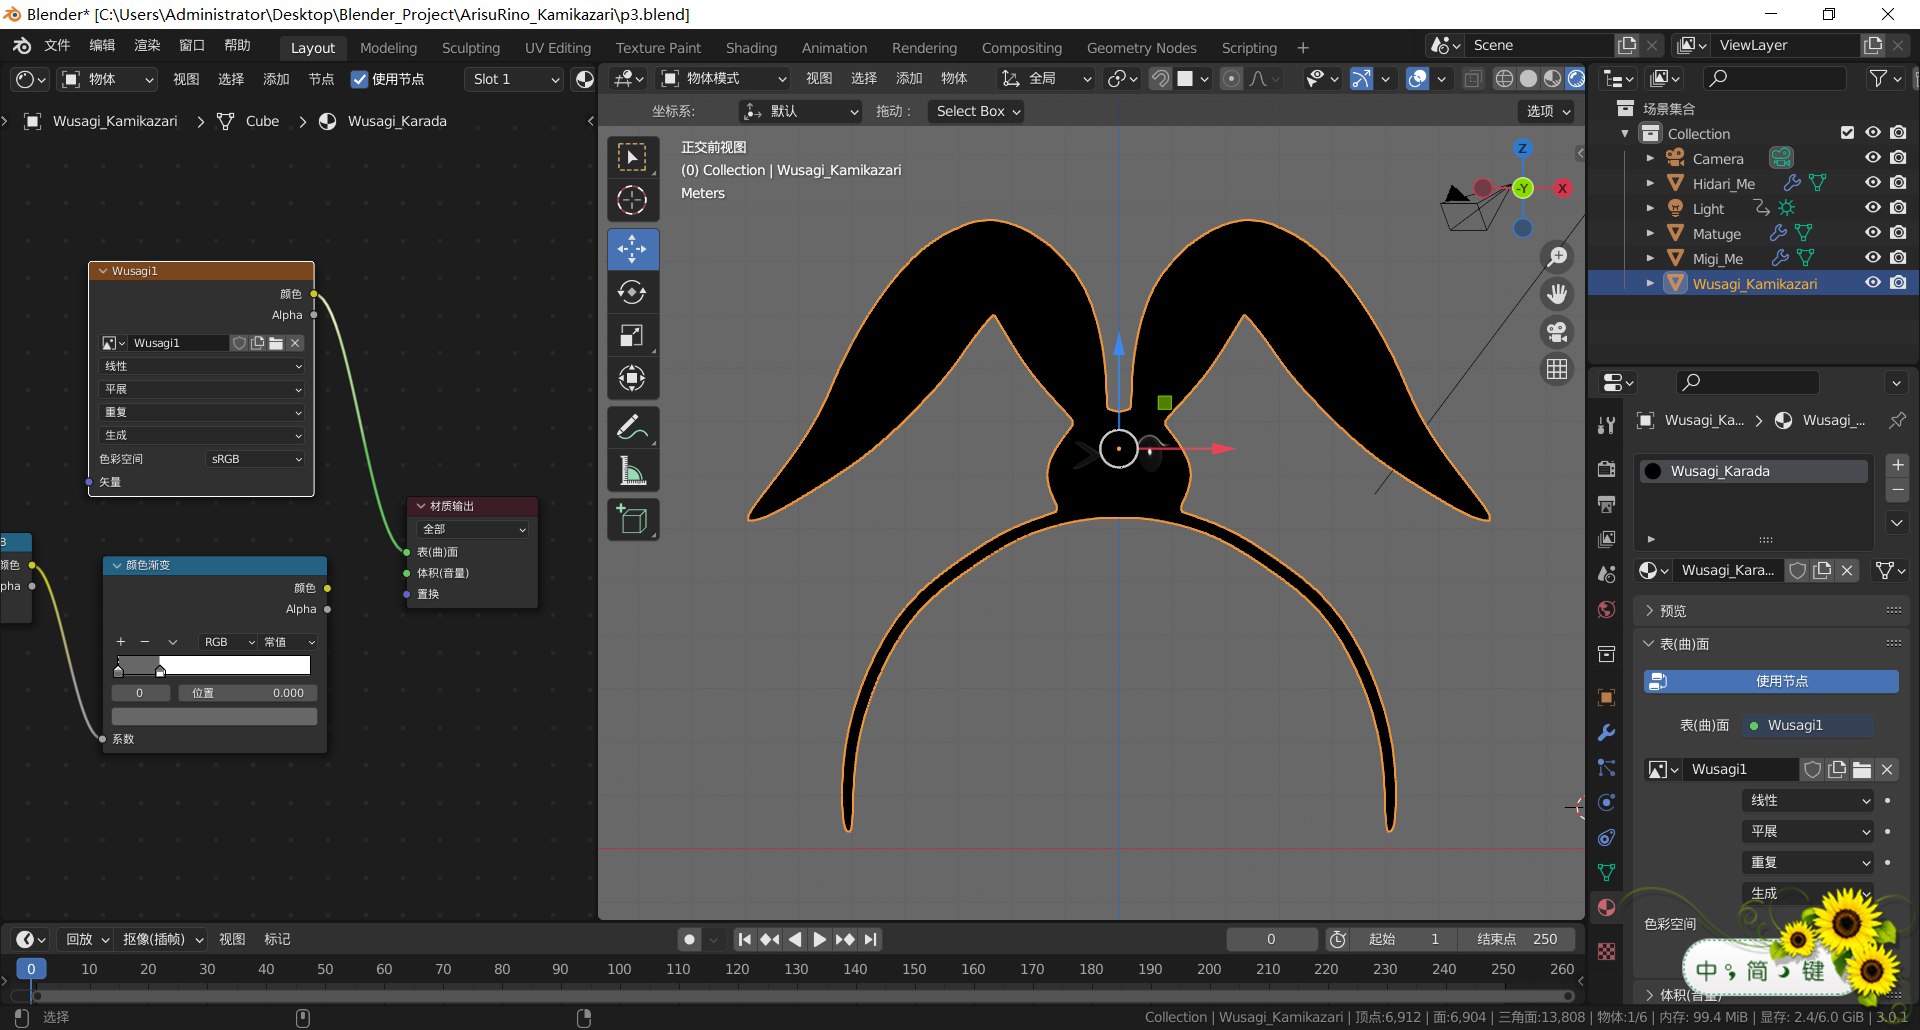Open the Select Box drag dropdown
Image resolution: width=1920 pixels, height=1030 pixels.
click(x=978, y=111)
